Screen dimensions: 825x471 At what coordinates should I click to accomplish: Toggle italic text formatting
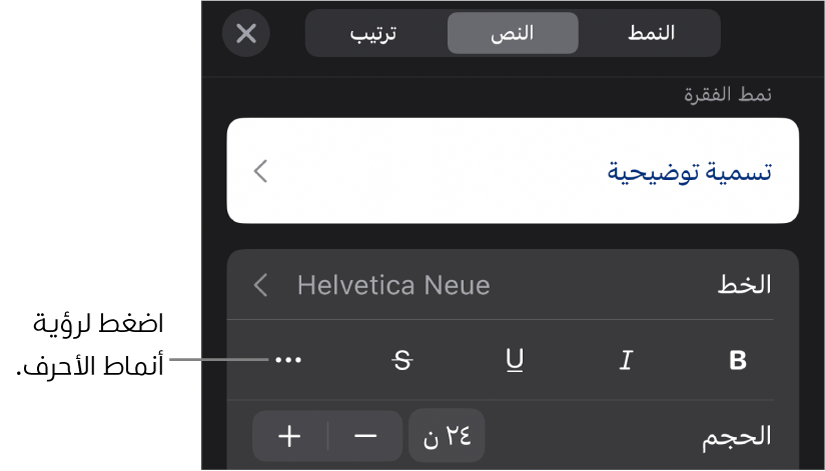click(x=626, y=361)
